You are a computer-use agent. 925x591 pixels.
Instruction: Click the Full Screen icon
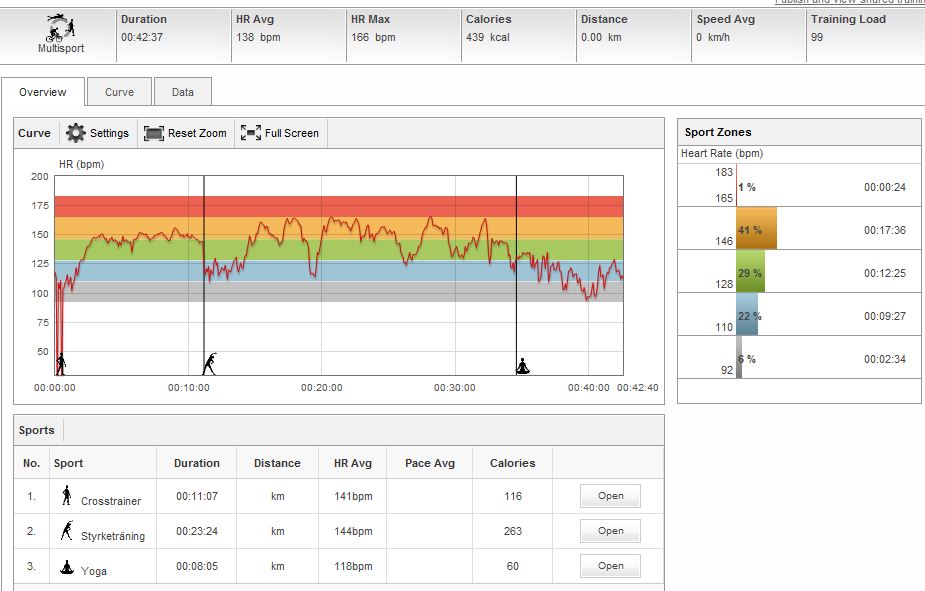click(250, 133)
